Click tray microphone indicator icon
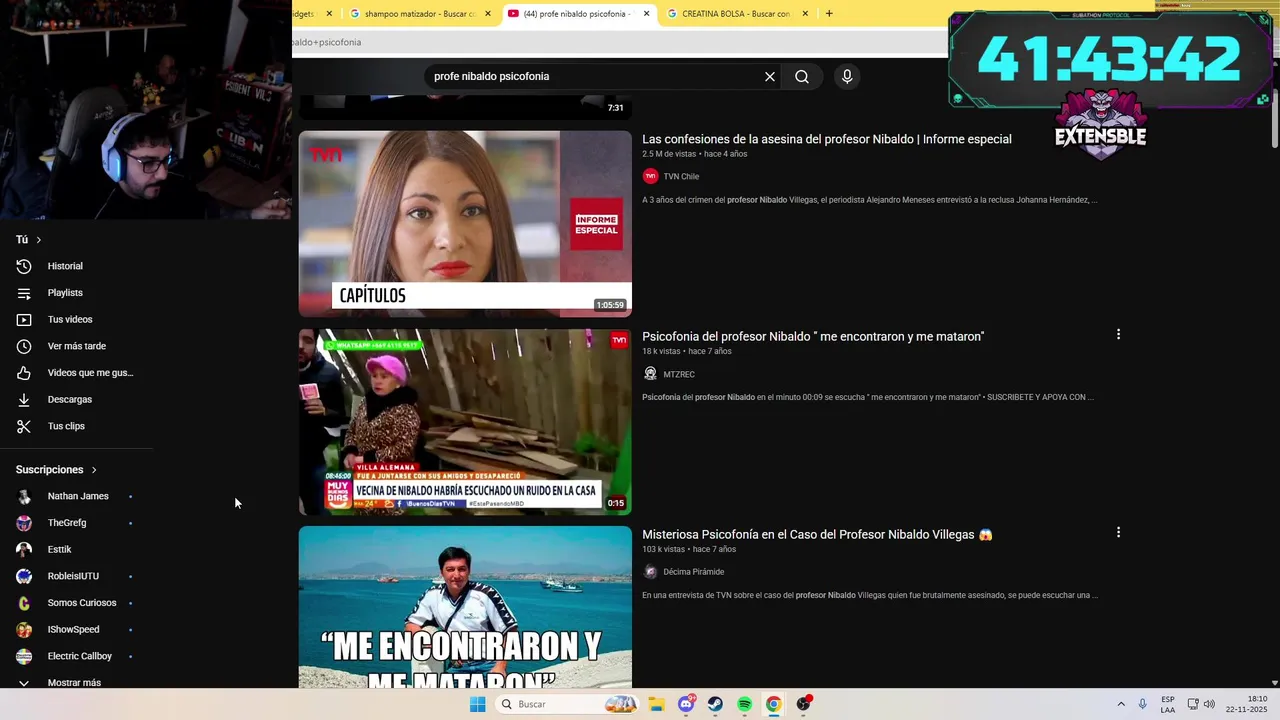The image size is (1280, 720). click(1143, 704)
